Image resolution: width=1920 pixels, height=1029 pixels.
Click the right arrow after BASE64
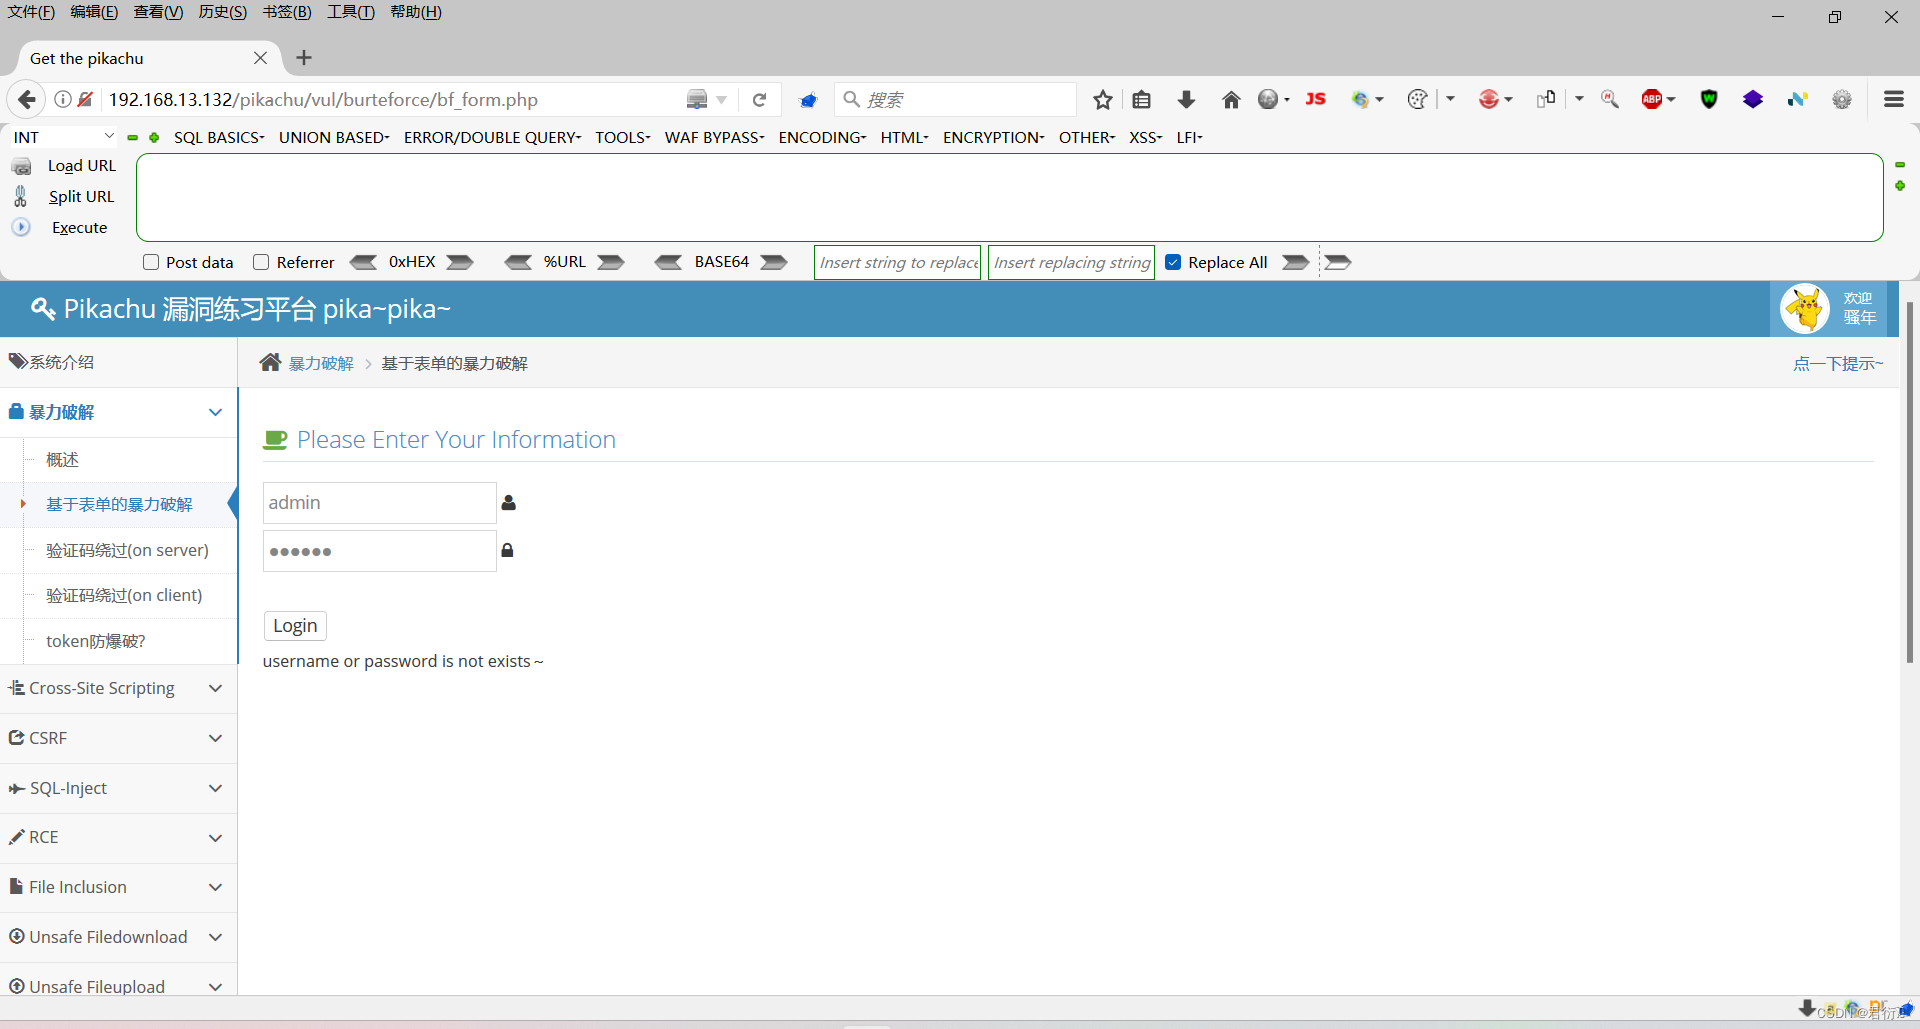[774, 262]
